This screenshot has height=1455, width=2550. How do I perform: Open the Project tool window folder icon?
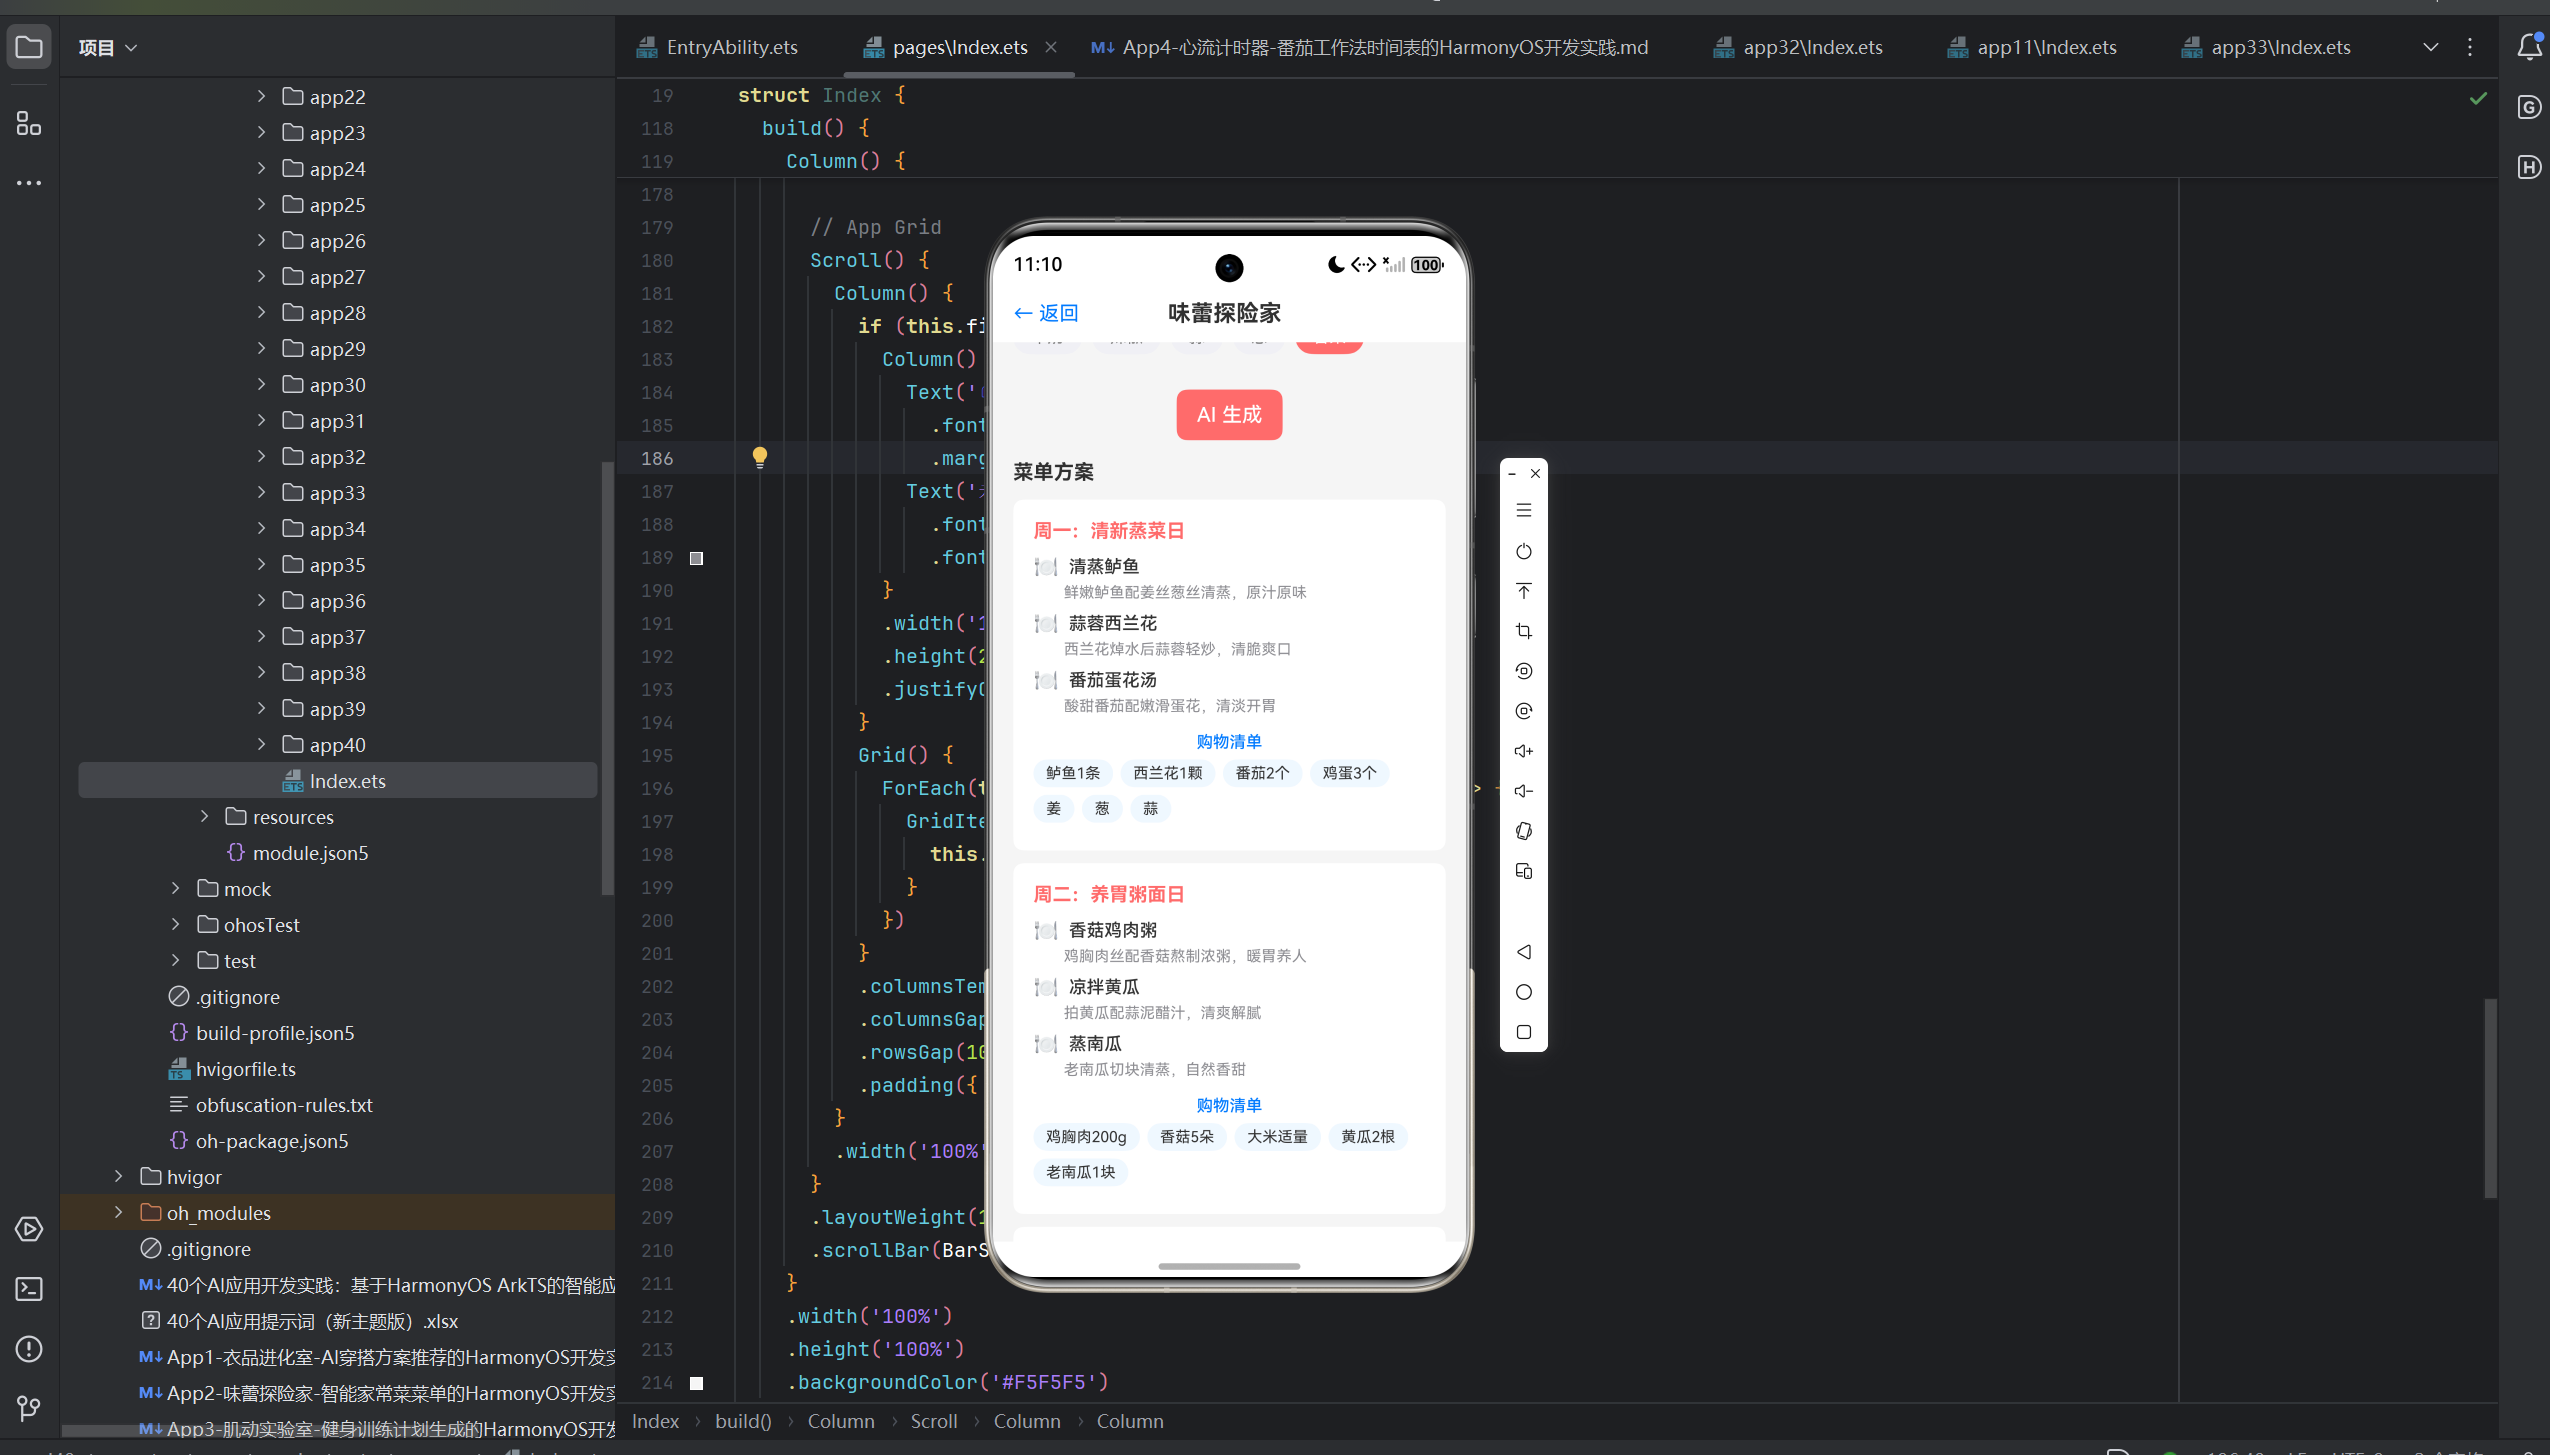tap(29, 47)
